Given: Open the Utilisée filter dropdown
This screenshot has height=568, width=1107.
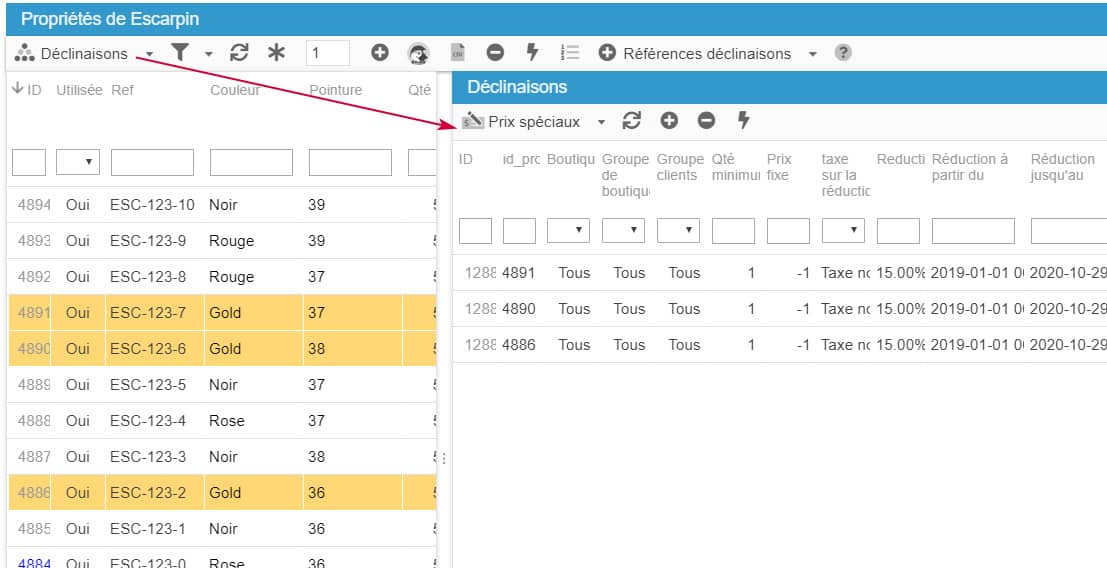Looking at the screenshot, I should click(77, 162).
